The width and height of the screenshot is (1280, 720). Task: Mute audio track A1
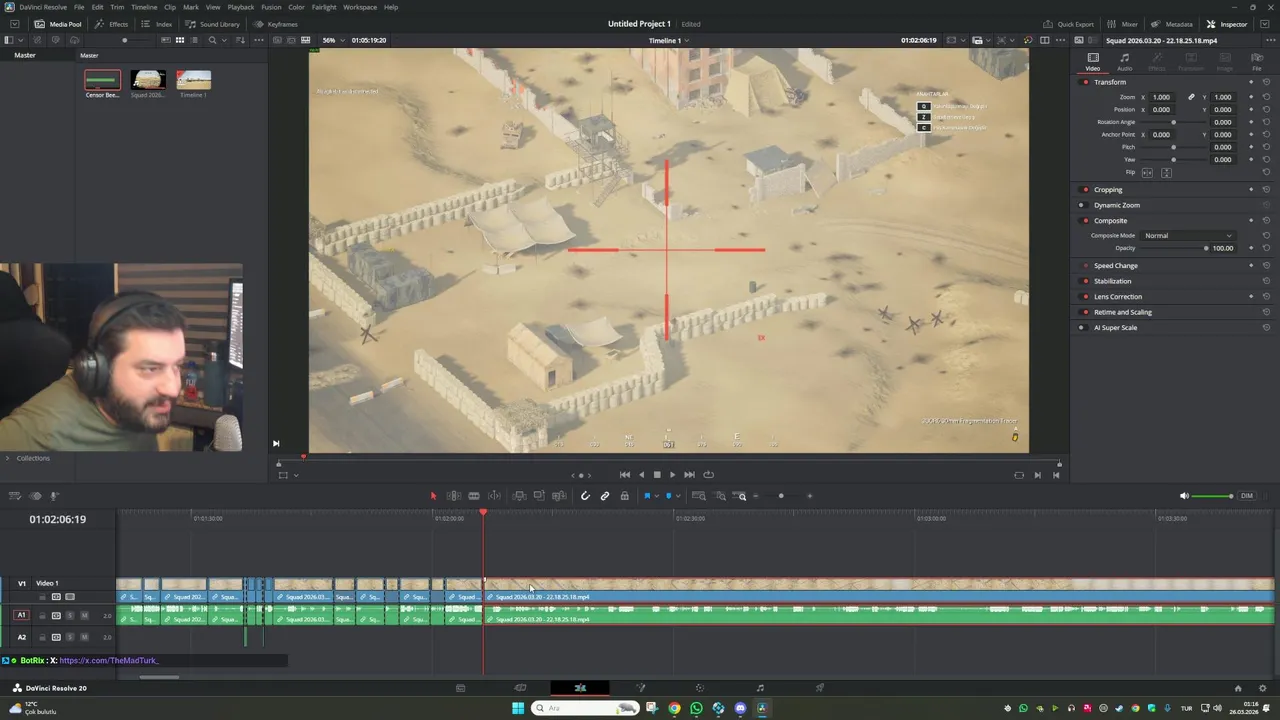point(84,616)
